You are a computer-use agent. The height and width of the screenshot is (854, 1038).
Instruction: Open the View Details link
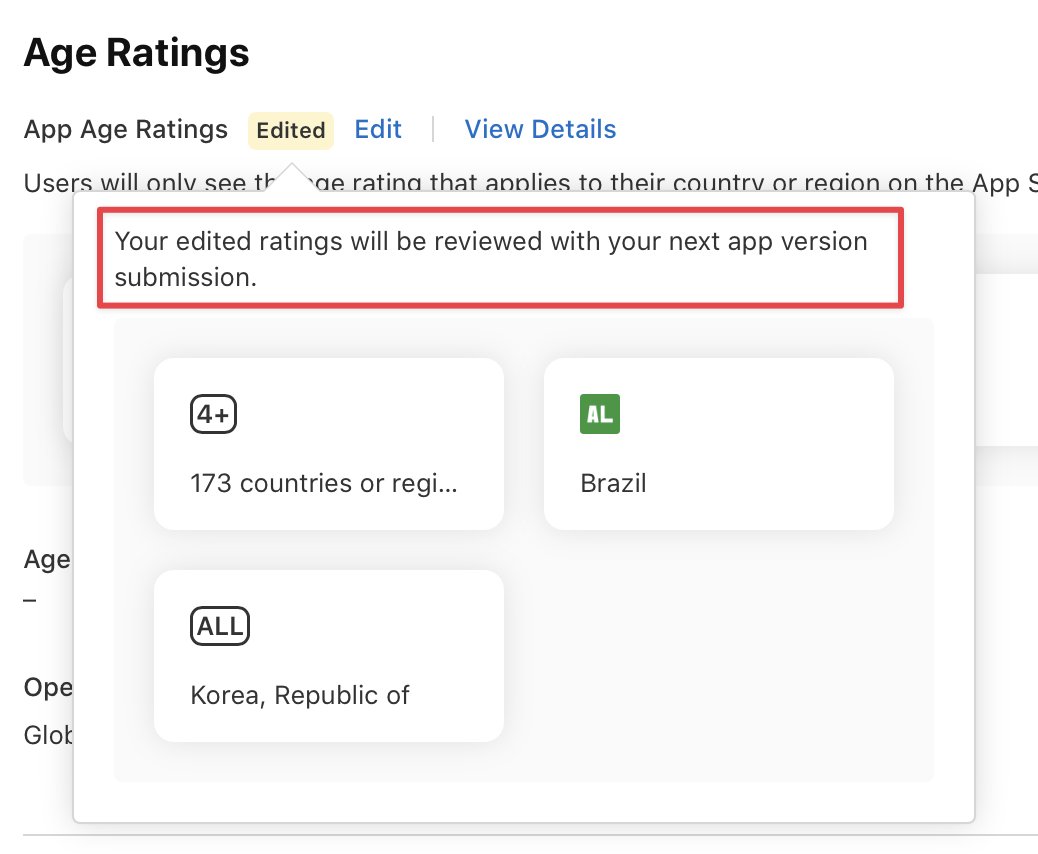[x=540, y=130]
